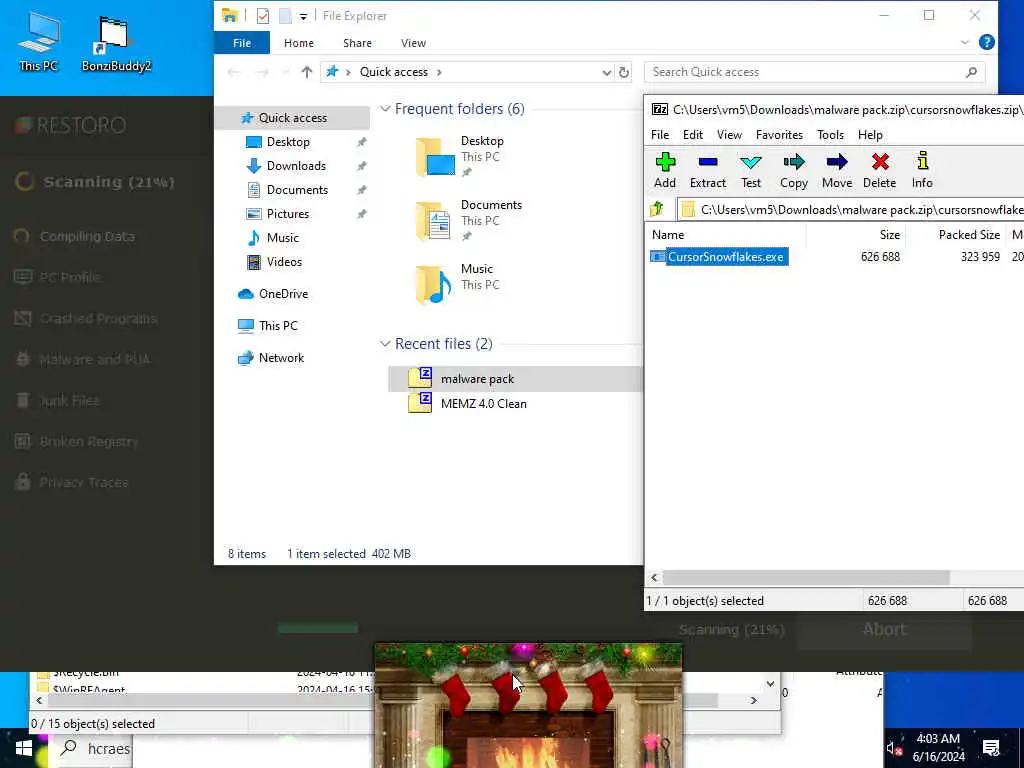Select malware pack in Recent files
The width and height of the screenshot is (1024, 768).
coord(515,379)
